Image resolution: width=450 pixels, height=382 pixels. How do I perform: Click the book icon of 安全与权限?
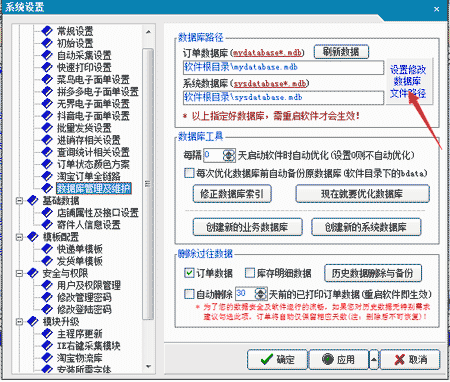click(33, 273)
